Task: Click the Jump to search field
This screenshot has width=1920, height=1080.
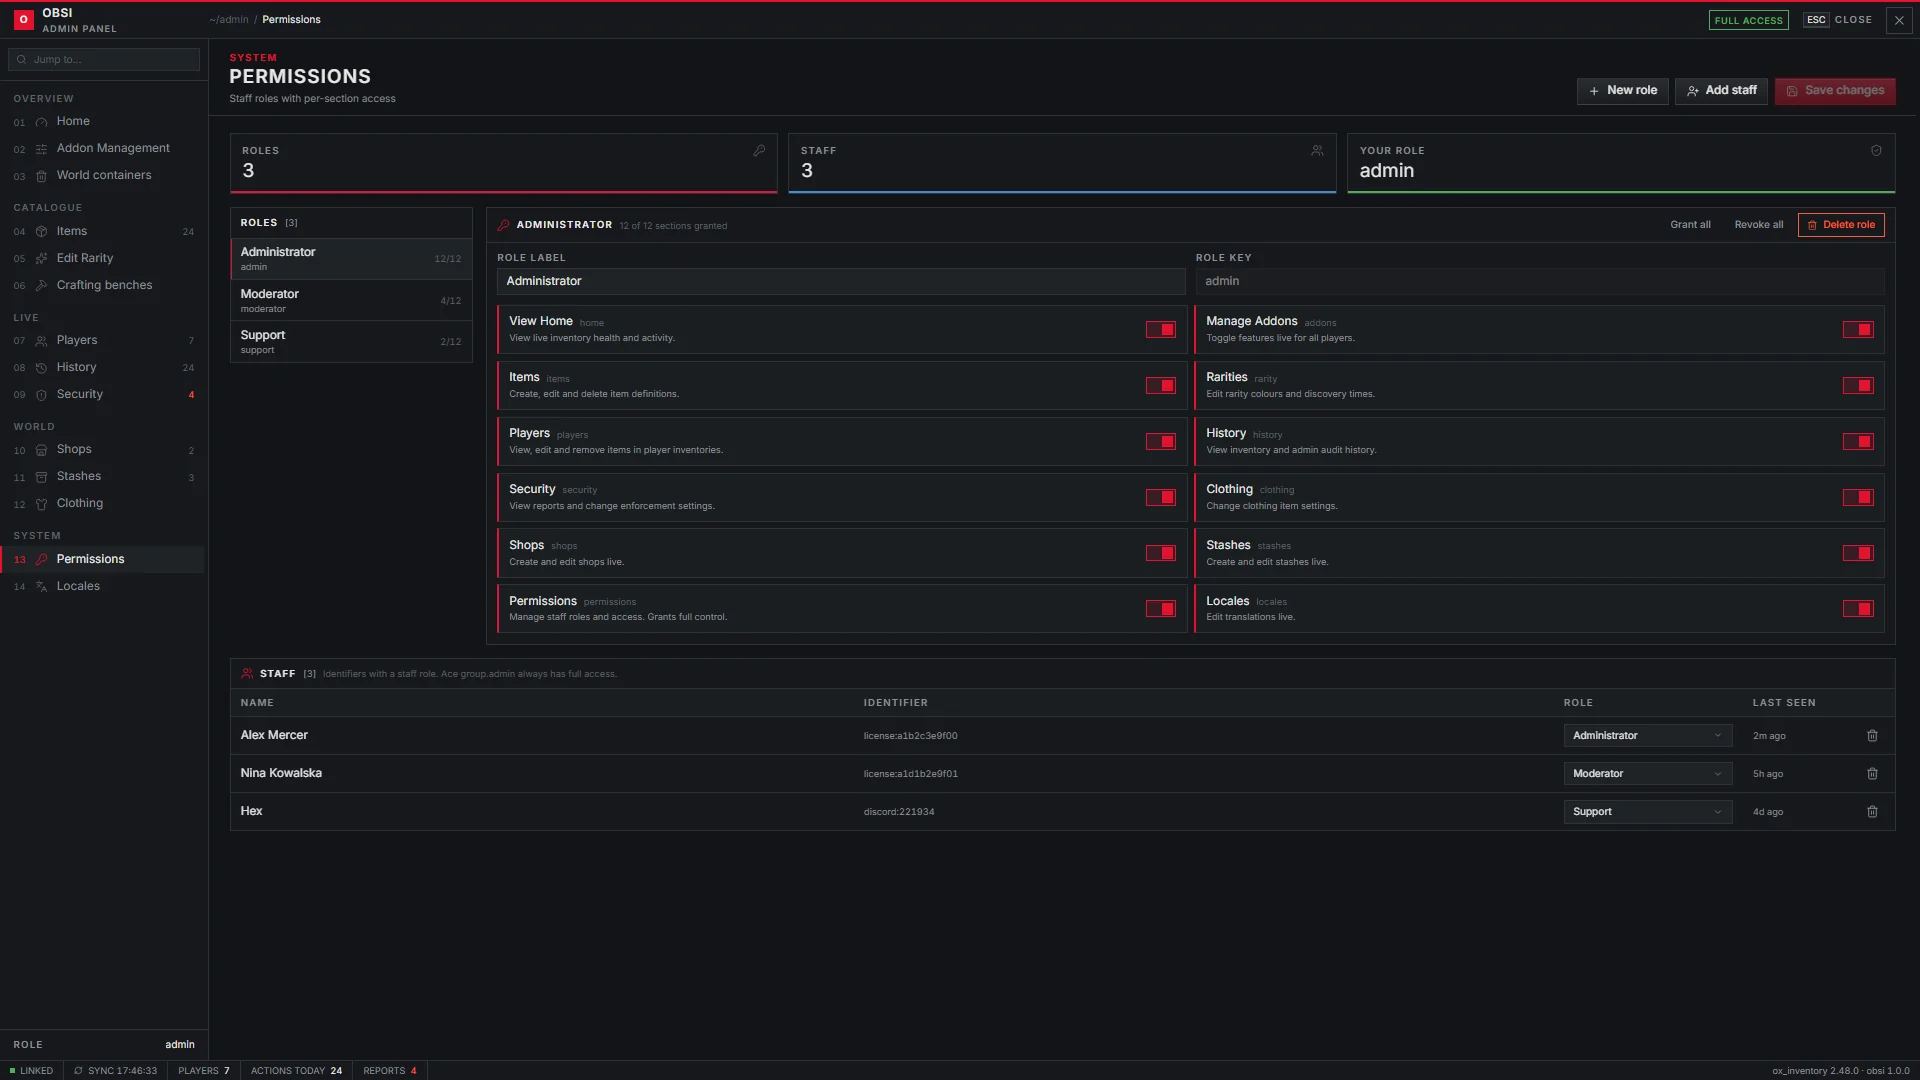Action: point(104,60)
